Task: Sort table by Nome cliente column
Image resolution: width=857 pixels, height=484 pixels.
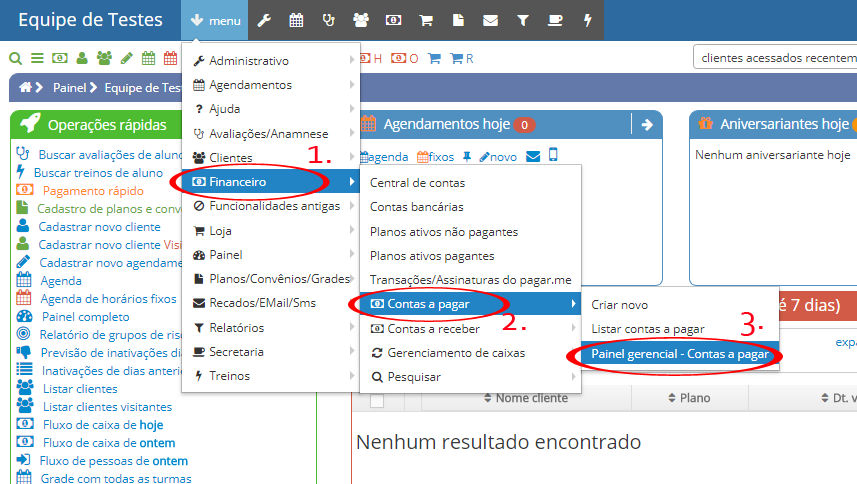Action: tap(525, 398)
